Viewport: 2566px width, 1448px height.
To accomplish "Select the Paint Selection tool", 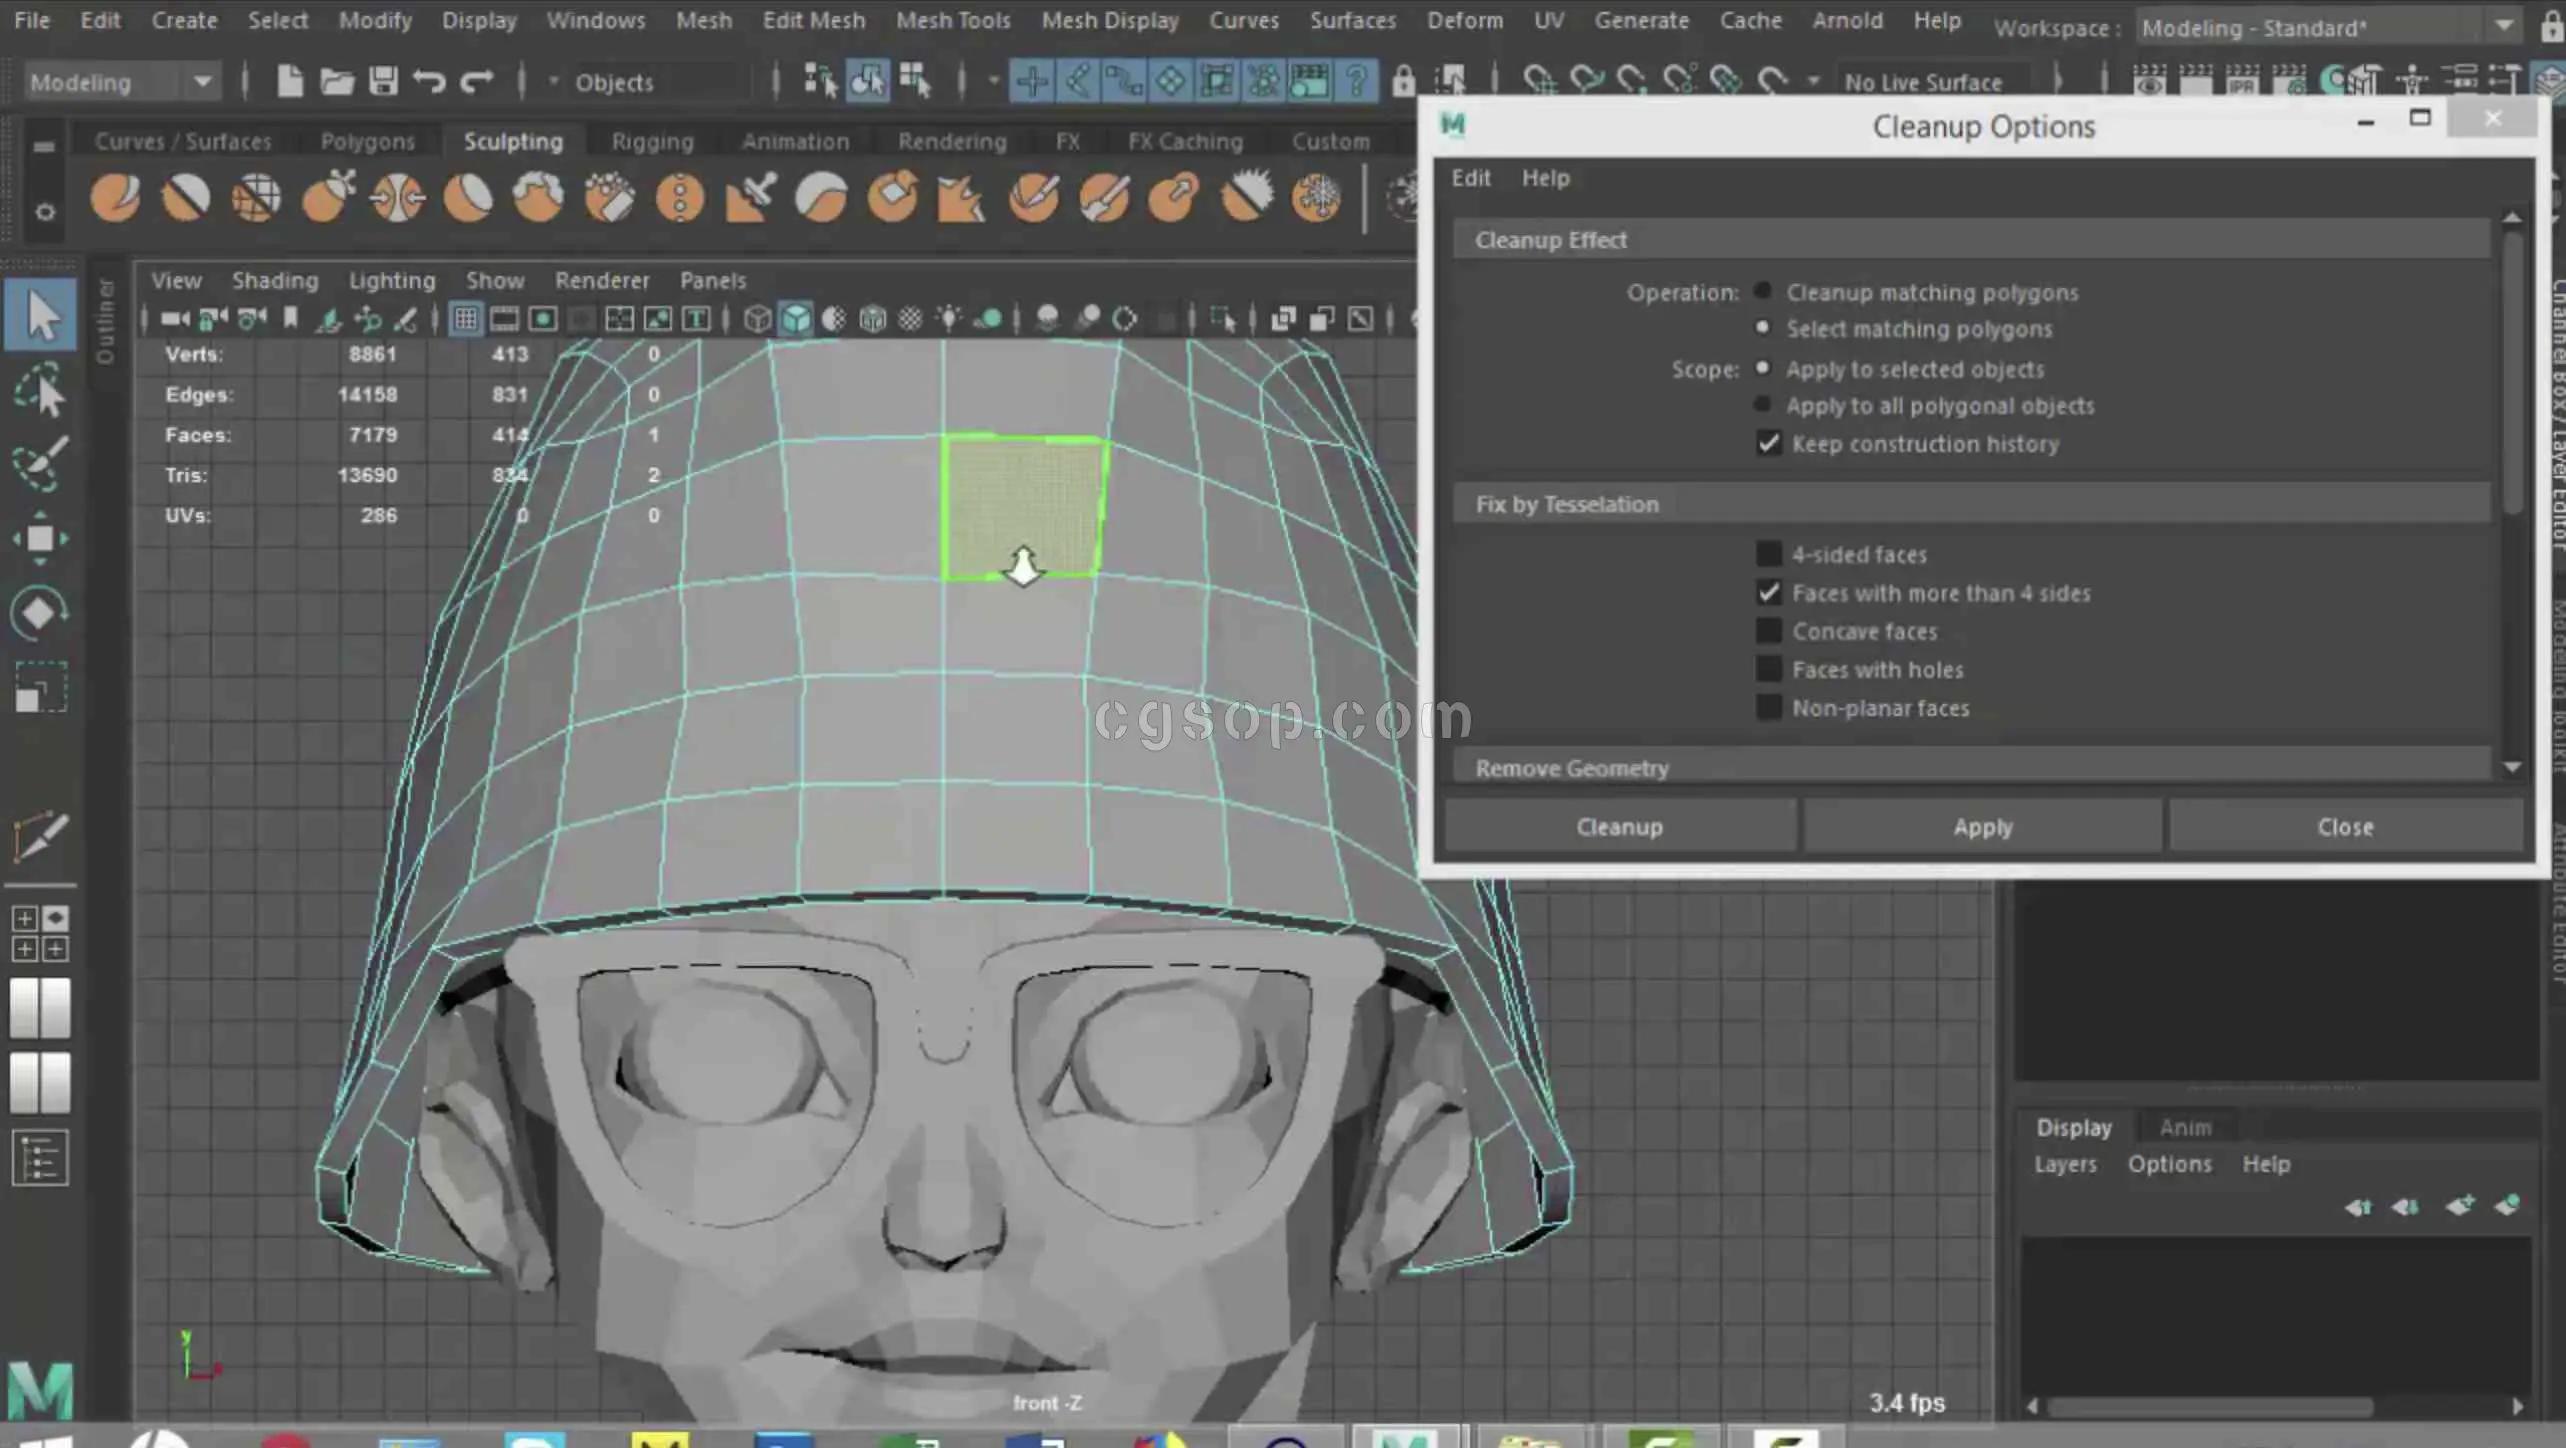I will (x=40, y=464).
